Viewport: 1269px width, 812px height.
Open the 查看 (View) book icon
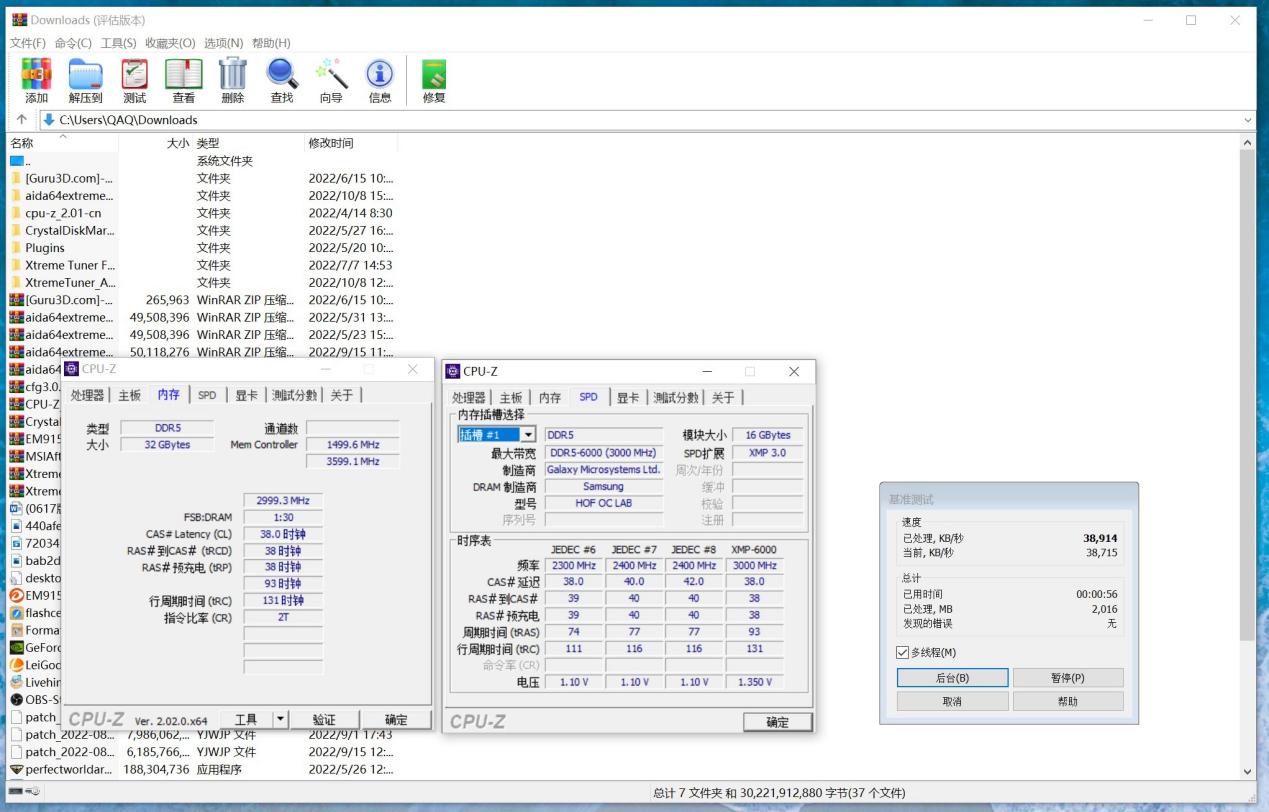(184, 76)
